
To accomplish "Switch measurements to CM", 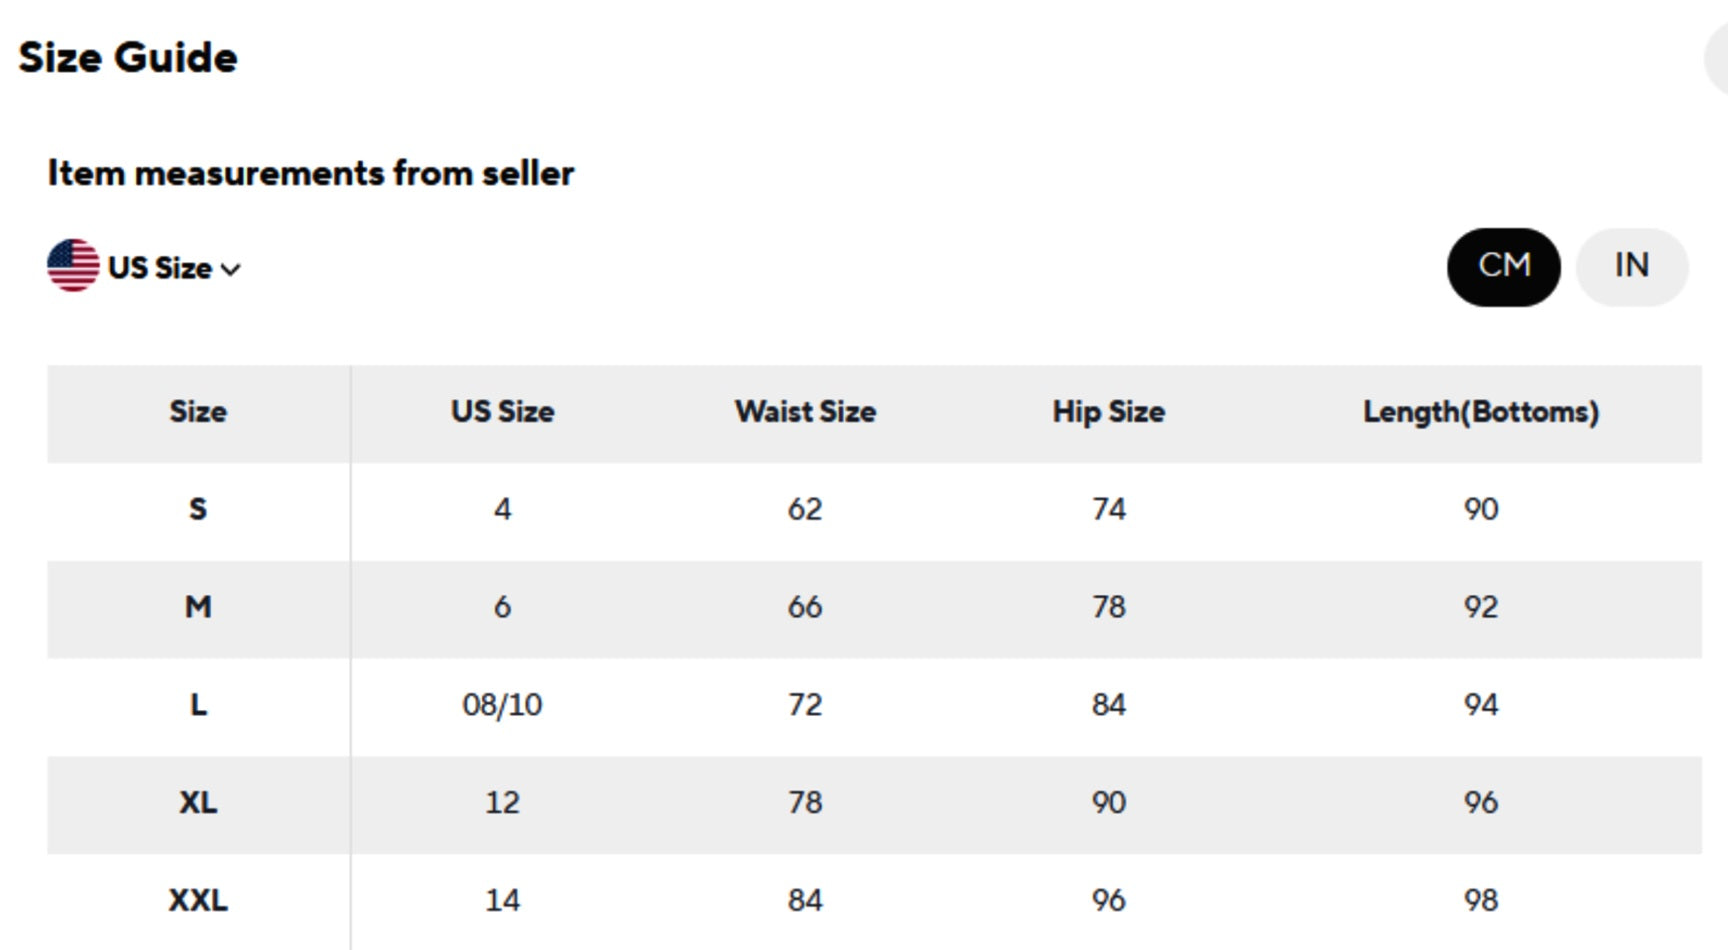I will pos(1503,267).
